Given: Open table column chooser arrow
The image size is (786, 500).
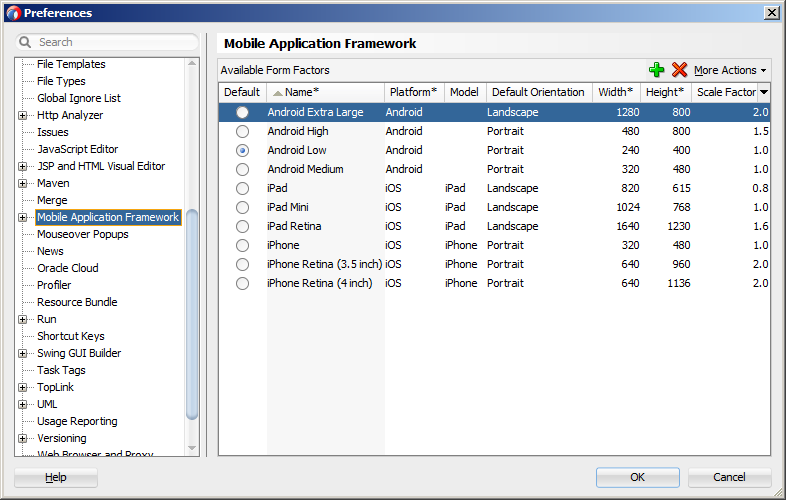Looking at the screenshot, I should pos(764,92).
